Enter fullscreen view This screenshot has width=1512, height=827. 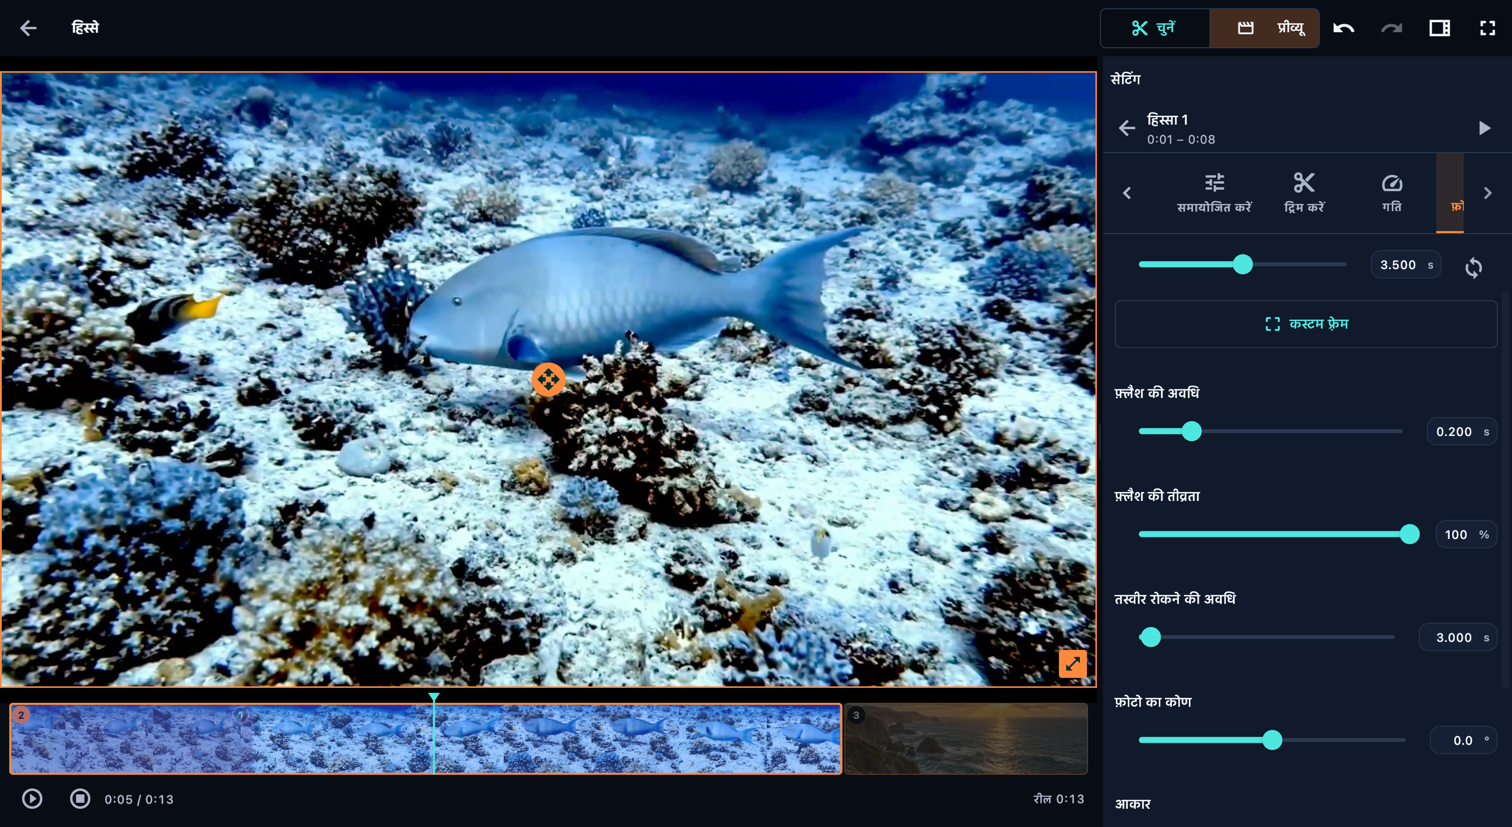1488,28
